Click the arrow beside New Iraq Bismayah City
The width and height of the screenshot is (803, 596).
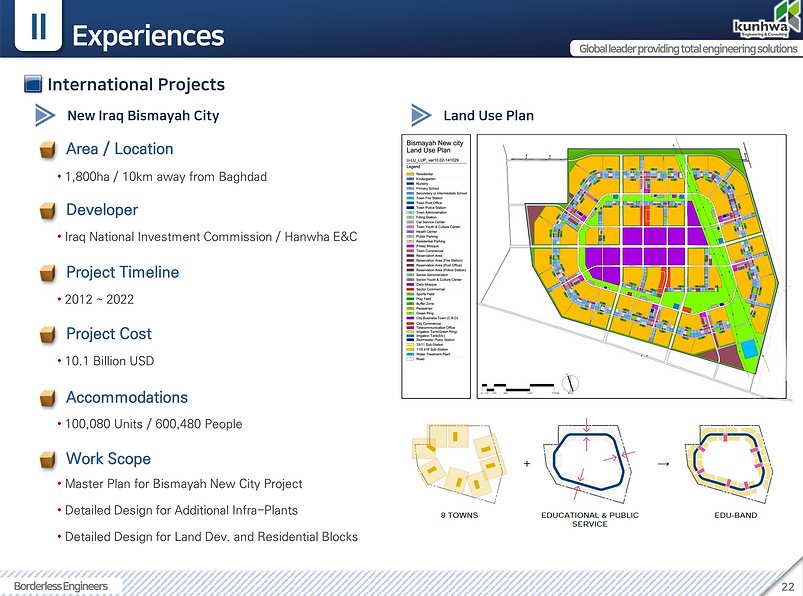coord(45,115)
